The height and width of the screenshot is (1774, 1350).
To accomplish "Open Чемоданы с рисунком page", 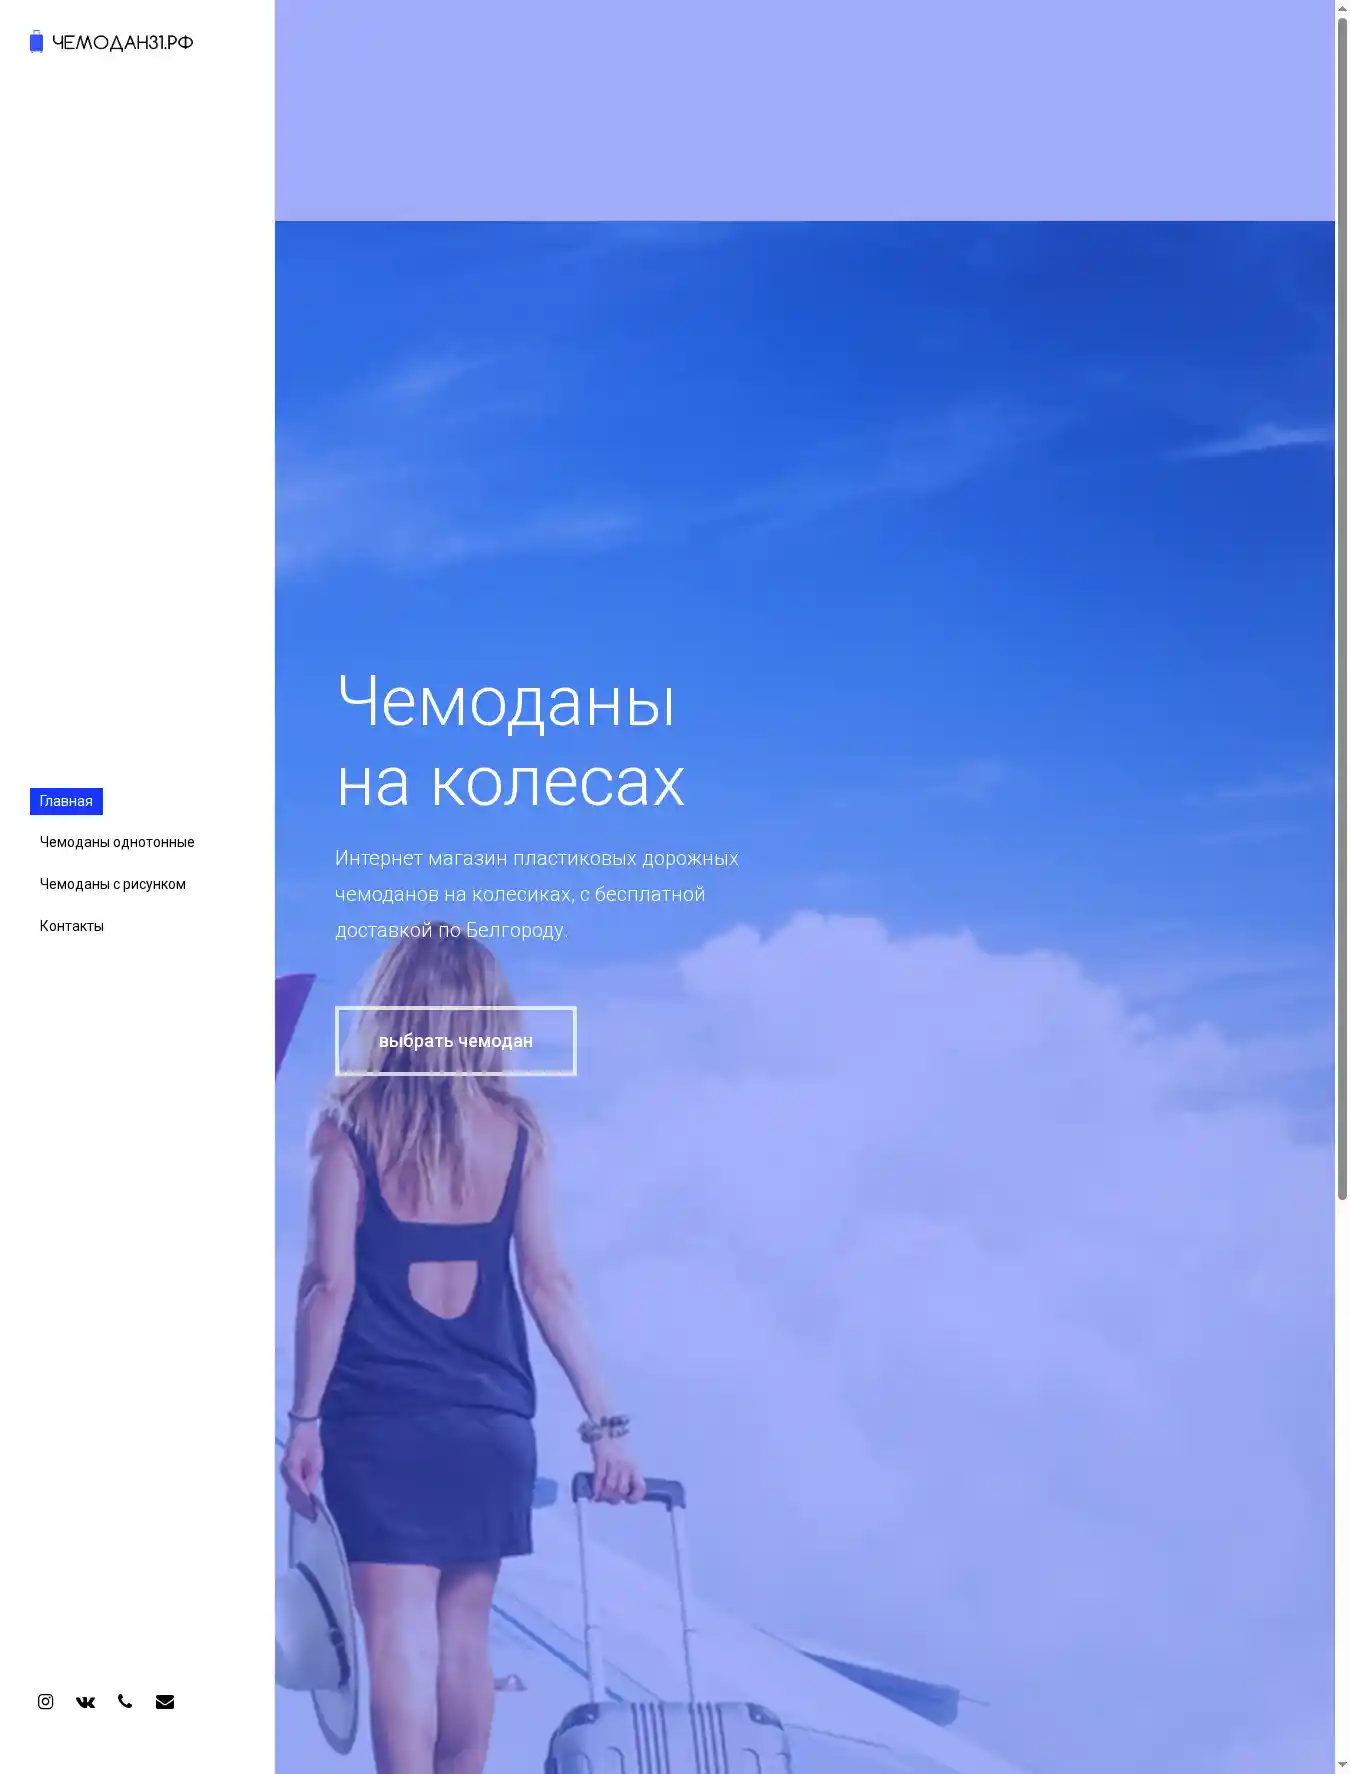I will pos(113,884).
